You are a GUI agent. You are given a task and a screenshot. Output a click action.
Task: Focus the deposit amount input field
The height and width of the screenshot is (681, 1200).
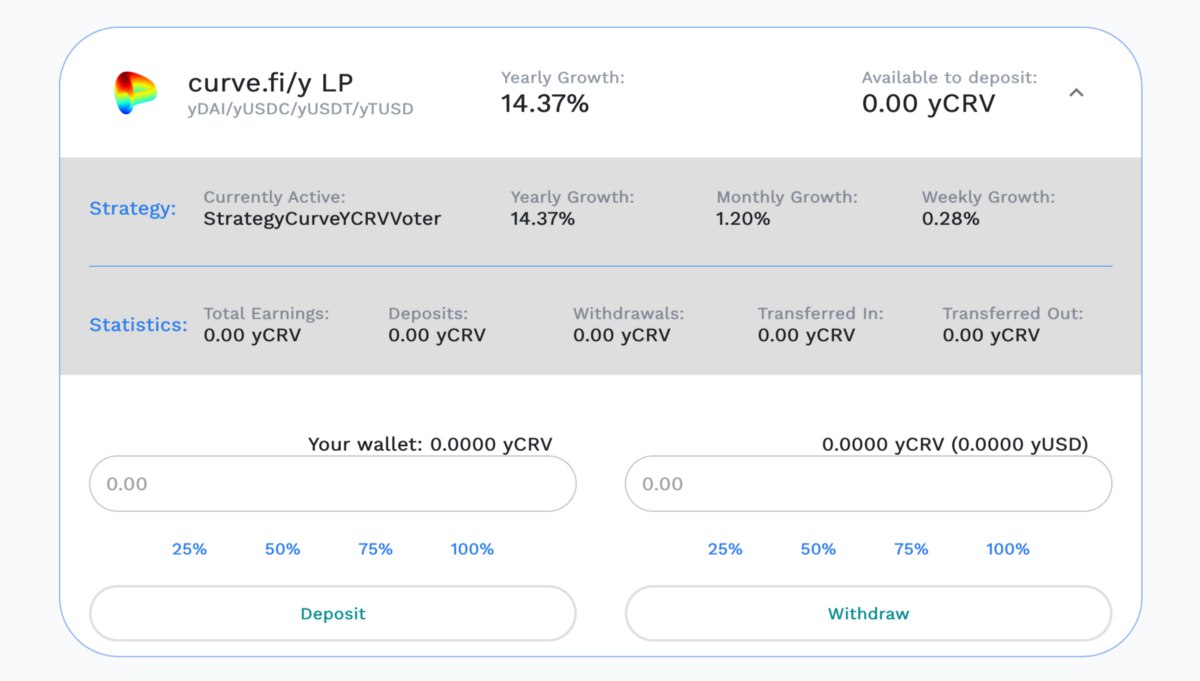click(x=333, y=484)
